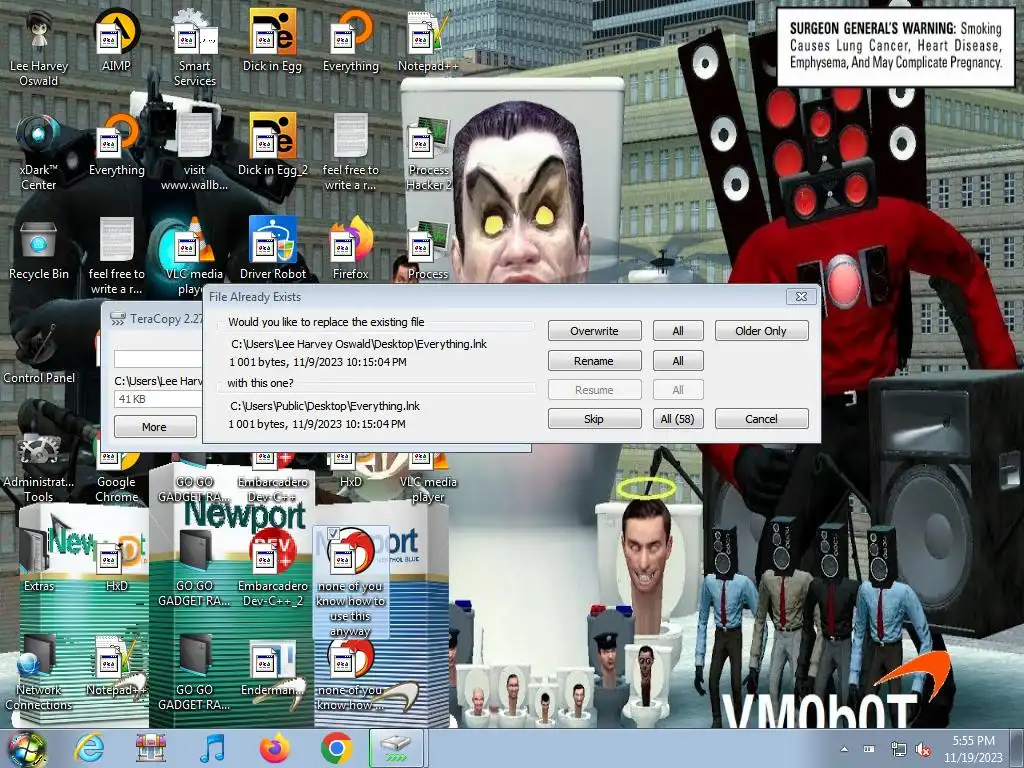Open the Windows Start menu
Screen dimensions: 1024x768
[x=26, y=749]
